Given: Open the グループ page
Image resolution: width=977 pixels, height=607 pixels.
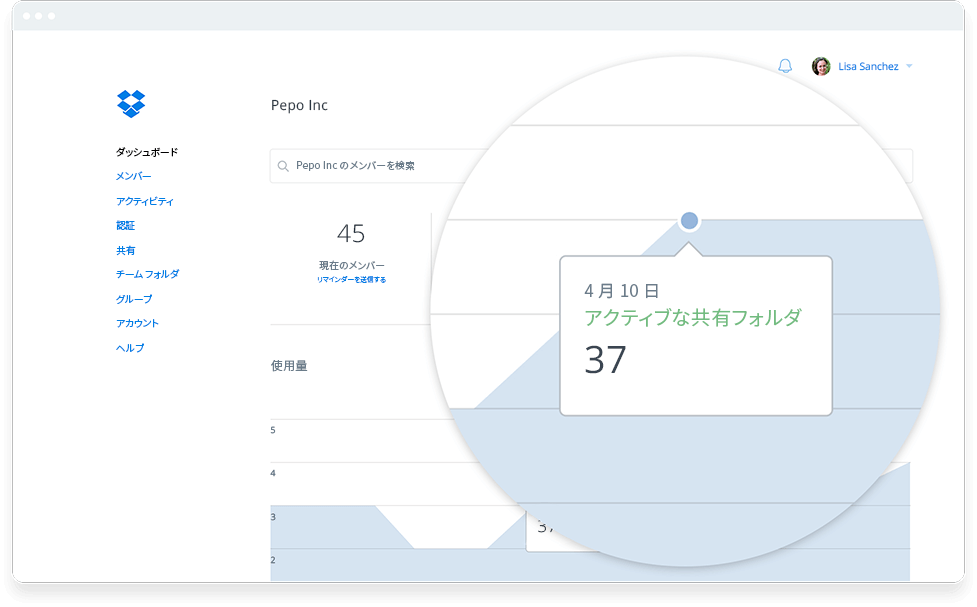Looking at the screenshot, I should 133,299.
